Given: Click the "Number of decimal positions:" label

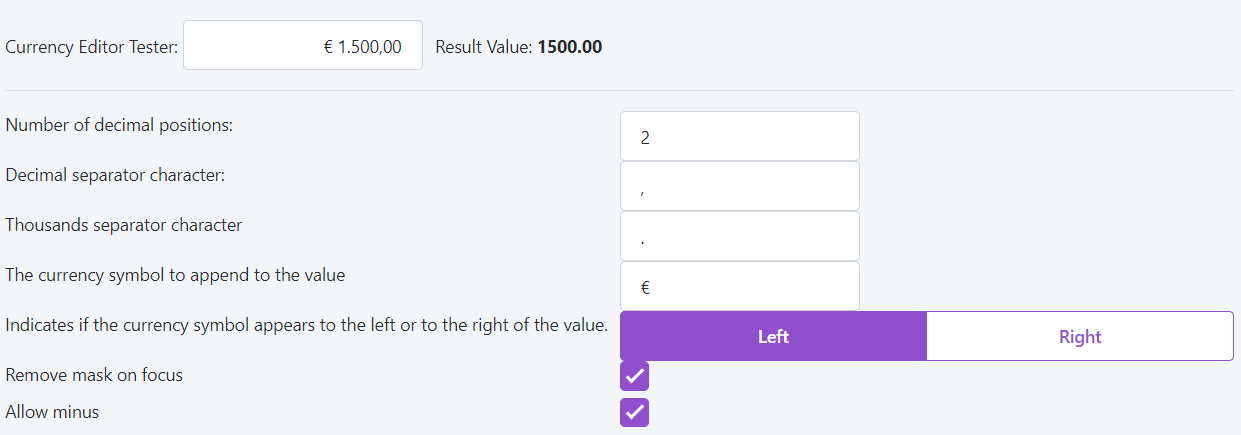Looking at the screenshot, I should (119, 125).
